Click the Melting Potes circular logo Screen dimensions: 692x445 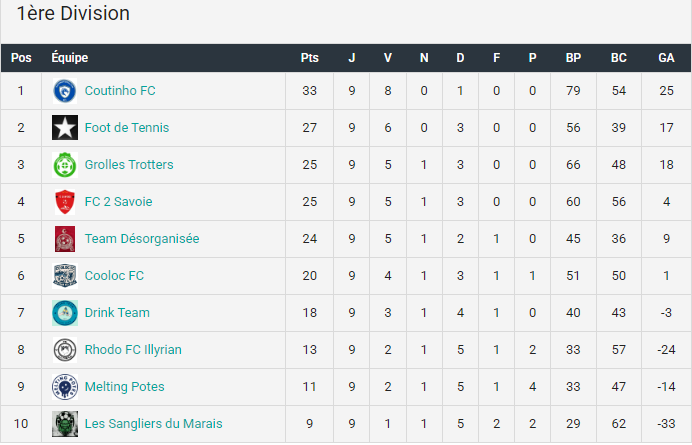[x=65, y=387]
